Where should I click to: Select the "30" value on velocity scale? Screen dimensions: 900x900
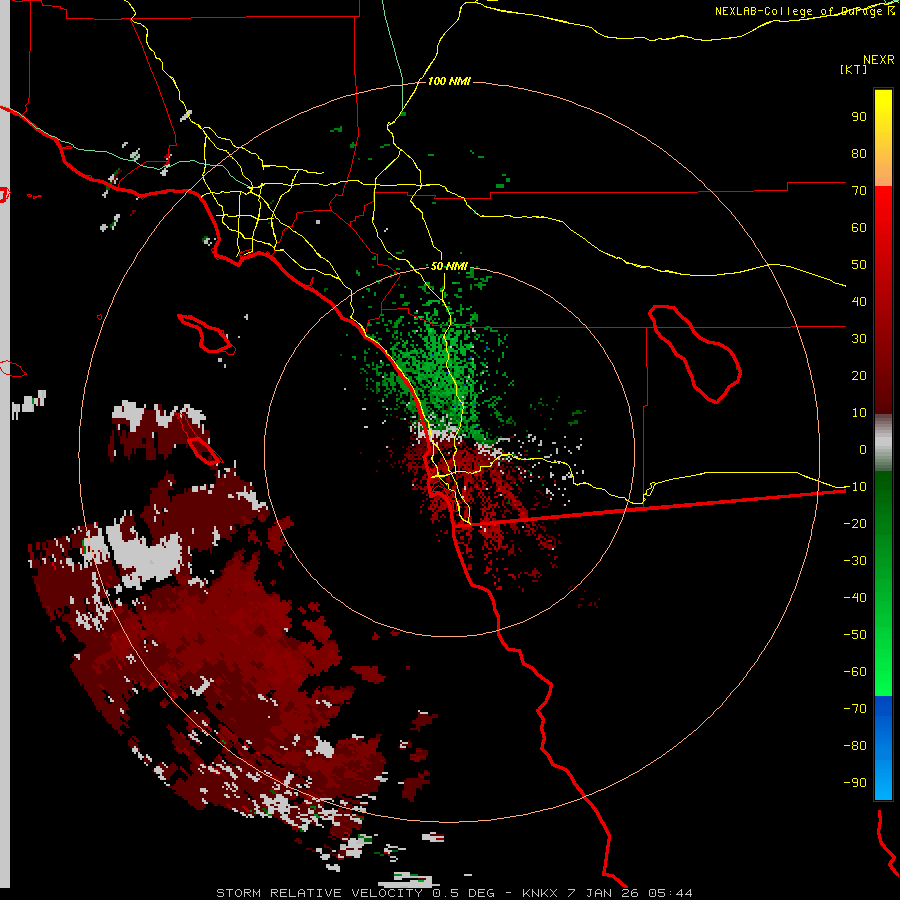pyautogui.click(x=859, y=339)
